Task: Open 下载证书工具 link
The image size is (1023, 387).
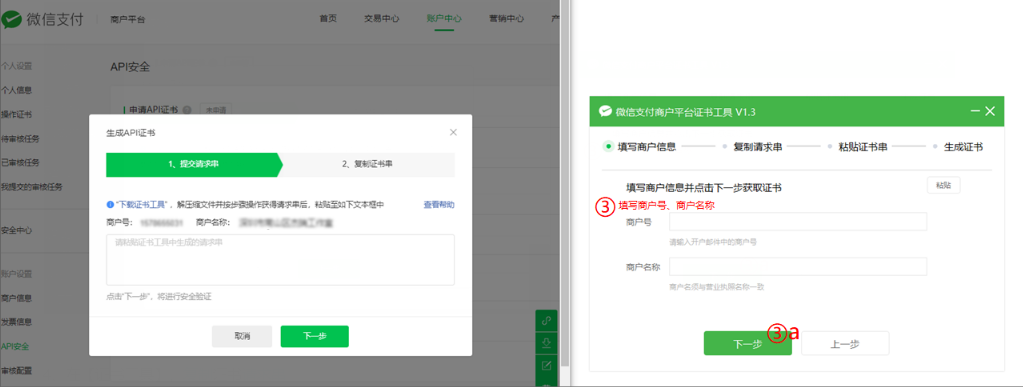Action: click(x=142, y=205)
